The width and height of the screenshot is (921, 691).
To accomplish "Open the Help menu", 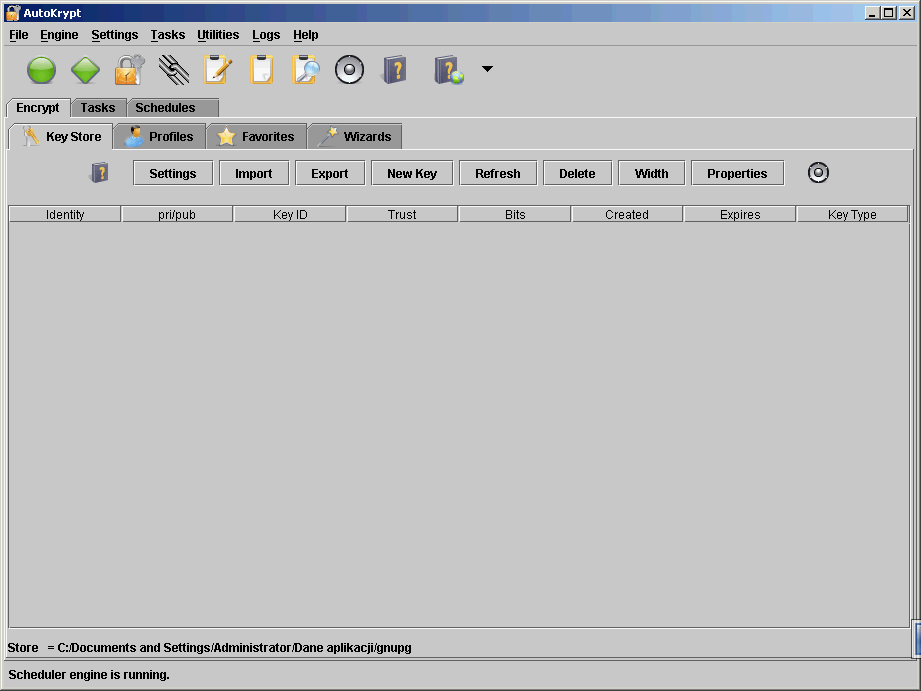I will tap(305, 35).
